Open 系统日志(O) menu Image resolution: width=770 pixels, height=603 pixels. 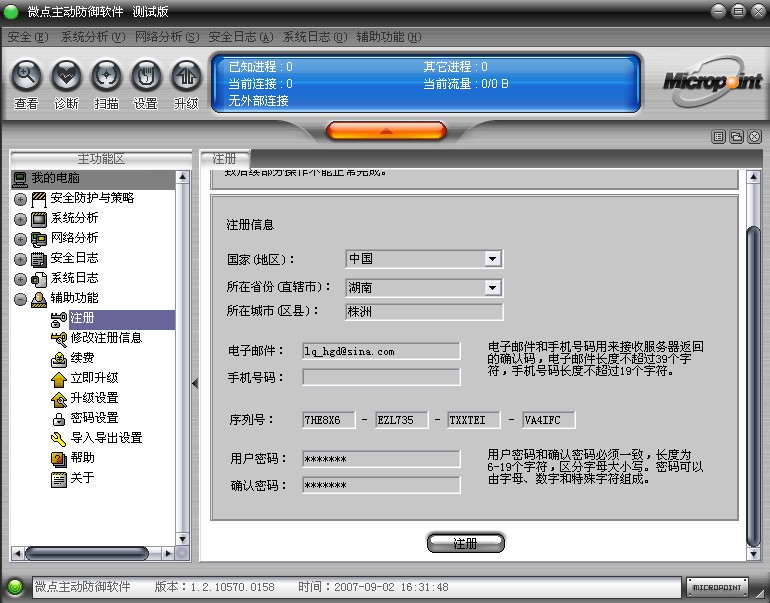(315, 37)
